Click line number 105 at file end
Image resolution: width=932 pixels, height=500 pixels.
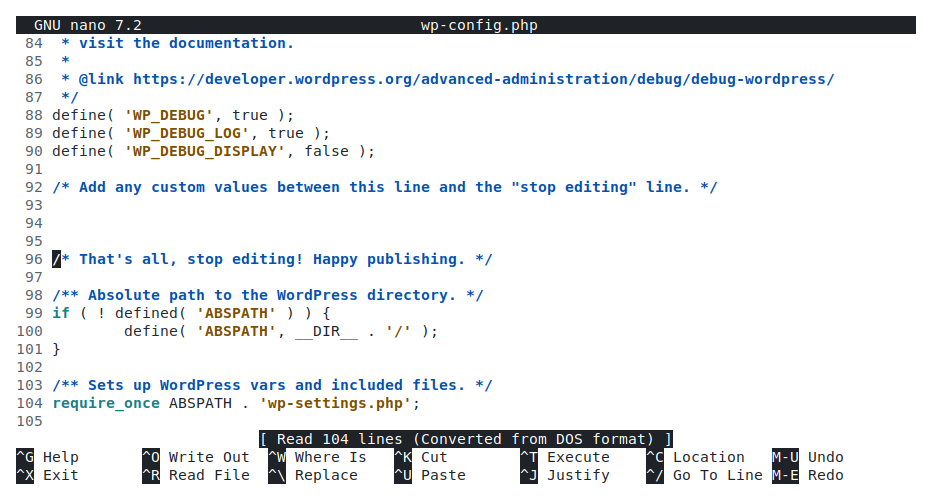click(30, 421)
